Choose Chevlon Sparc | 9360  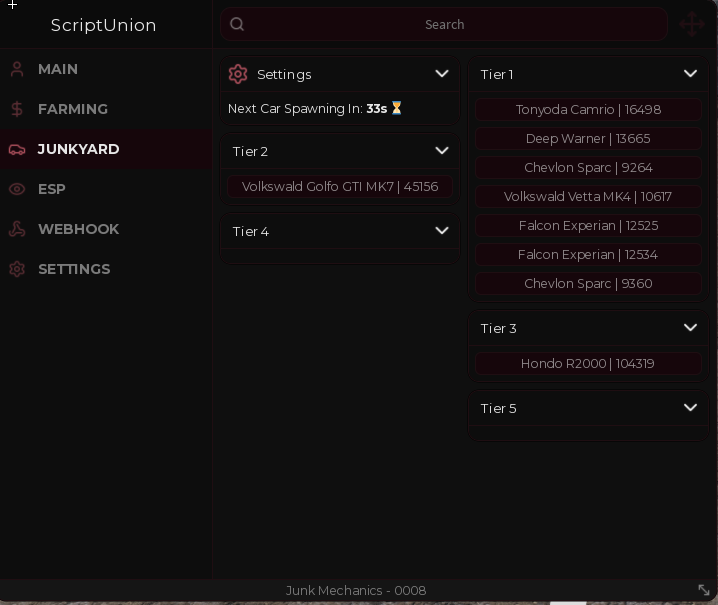point(588,283)
